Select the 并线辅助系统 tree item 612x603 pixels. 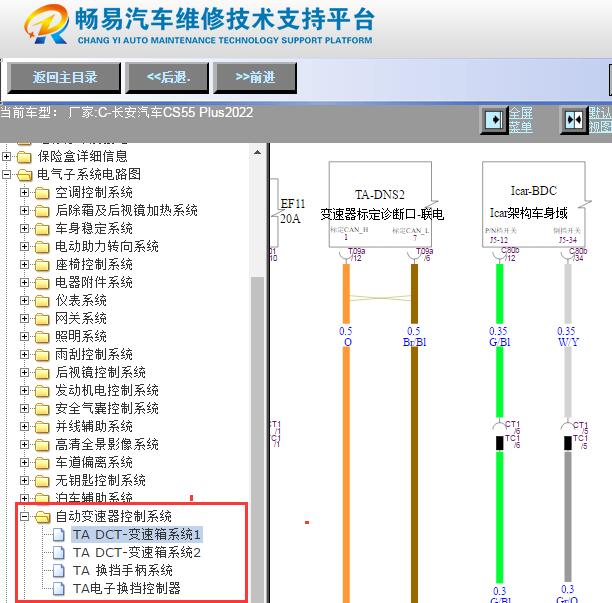pos(94,426)
